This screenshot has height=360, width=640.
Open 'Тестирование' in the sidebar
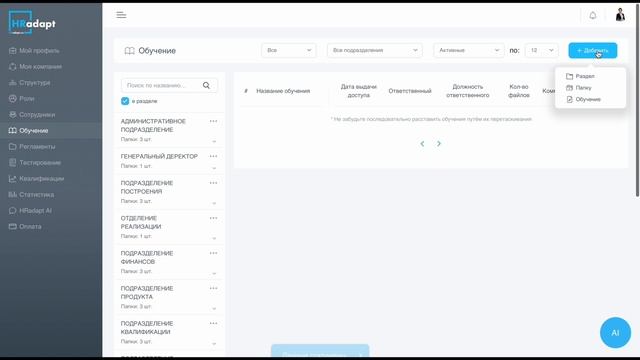click(x=35, y=162)
